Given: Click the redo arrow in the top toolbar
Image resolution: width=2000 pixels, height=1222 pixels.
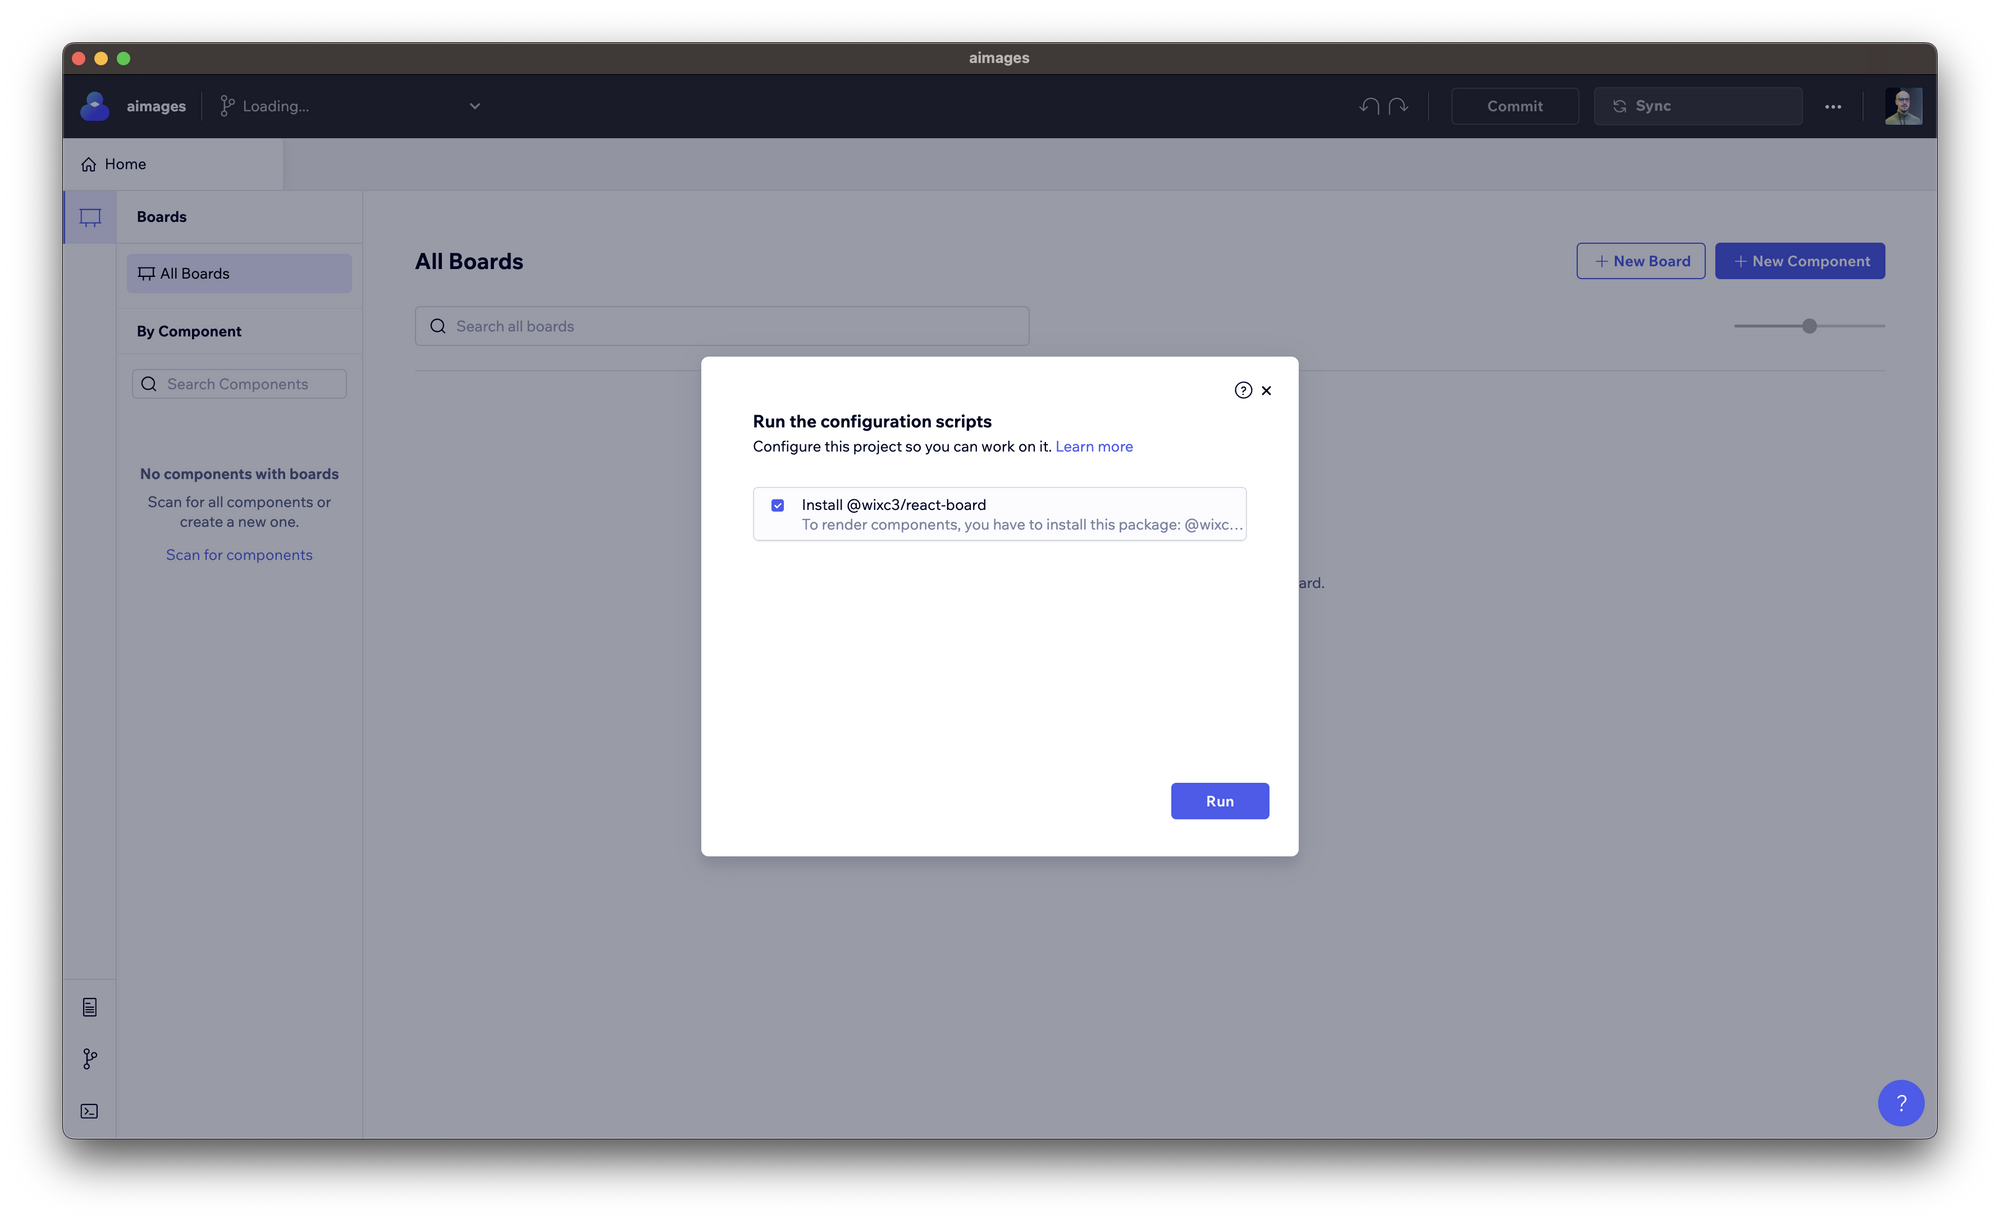Looking at the screenshot, I should [1398, 105].
